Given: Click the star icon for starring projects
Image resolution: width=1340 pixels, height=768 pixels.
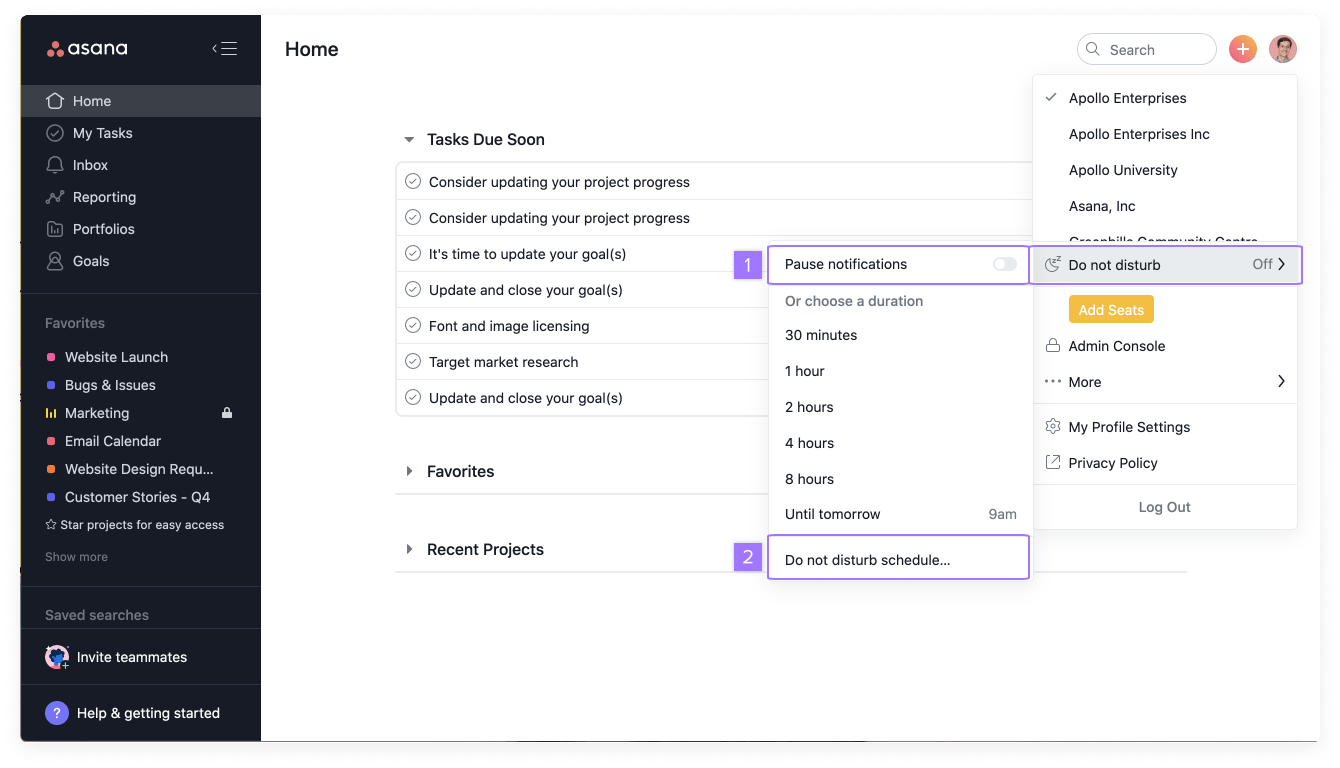Looking at the screenshot, I should (51, 525).
